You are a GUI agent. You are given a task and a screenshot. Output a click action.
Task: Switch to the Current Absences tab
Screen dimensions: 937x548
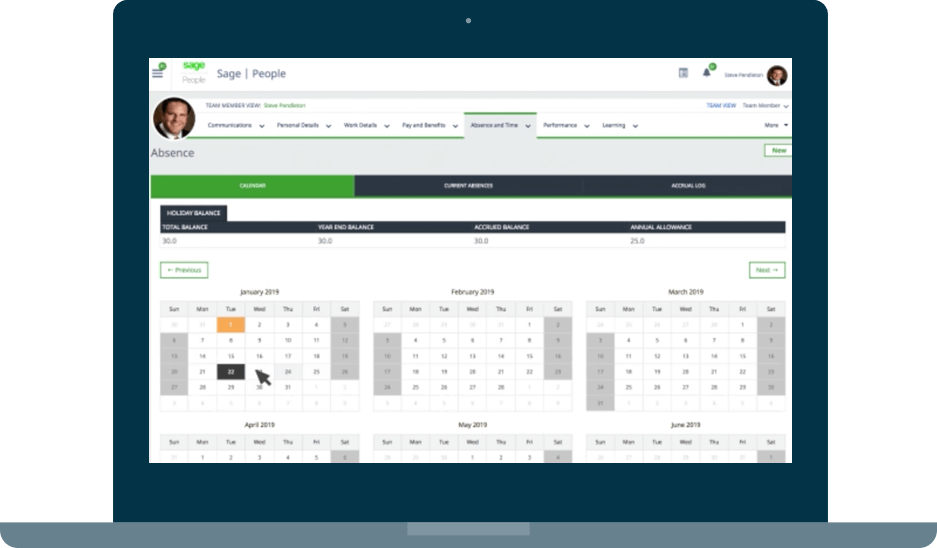468,186
